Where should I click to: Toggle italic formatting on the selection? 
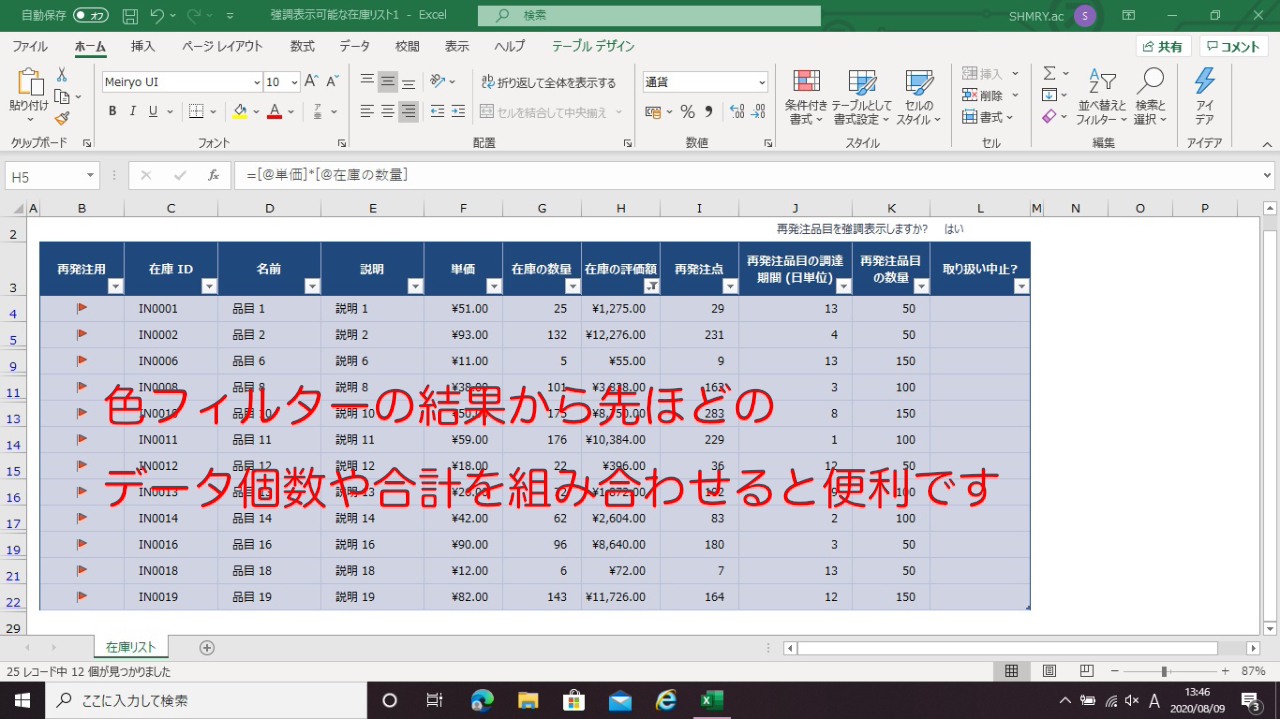[x=131, y=111]
